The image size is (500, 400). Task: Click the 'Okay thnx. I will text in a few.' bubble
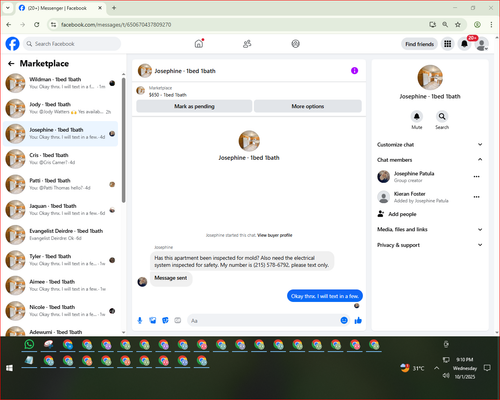coord(325,296)
